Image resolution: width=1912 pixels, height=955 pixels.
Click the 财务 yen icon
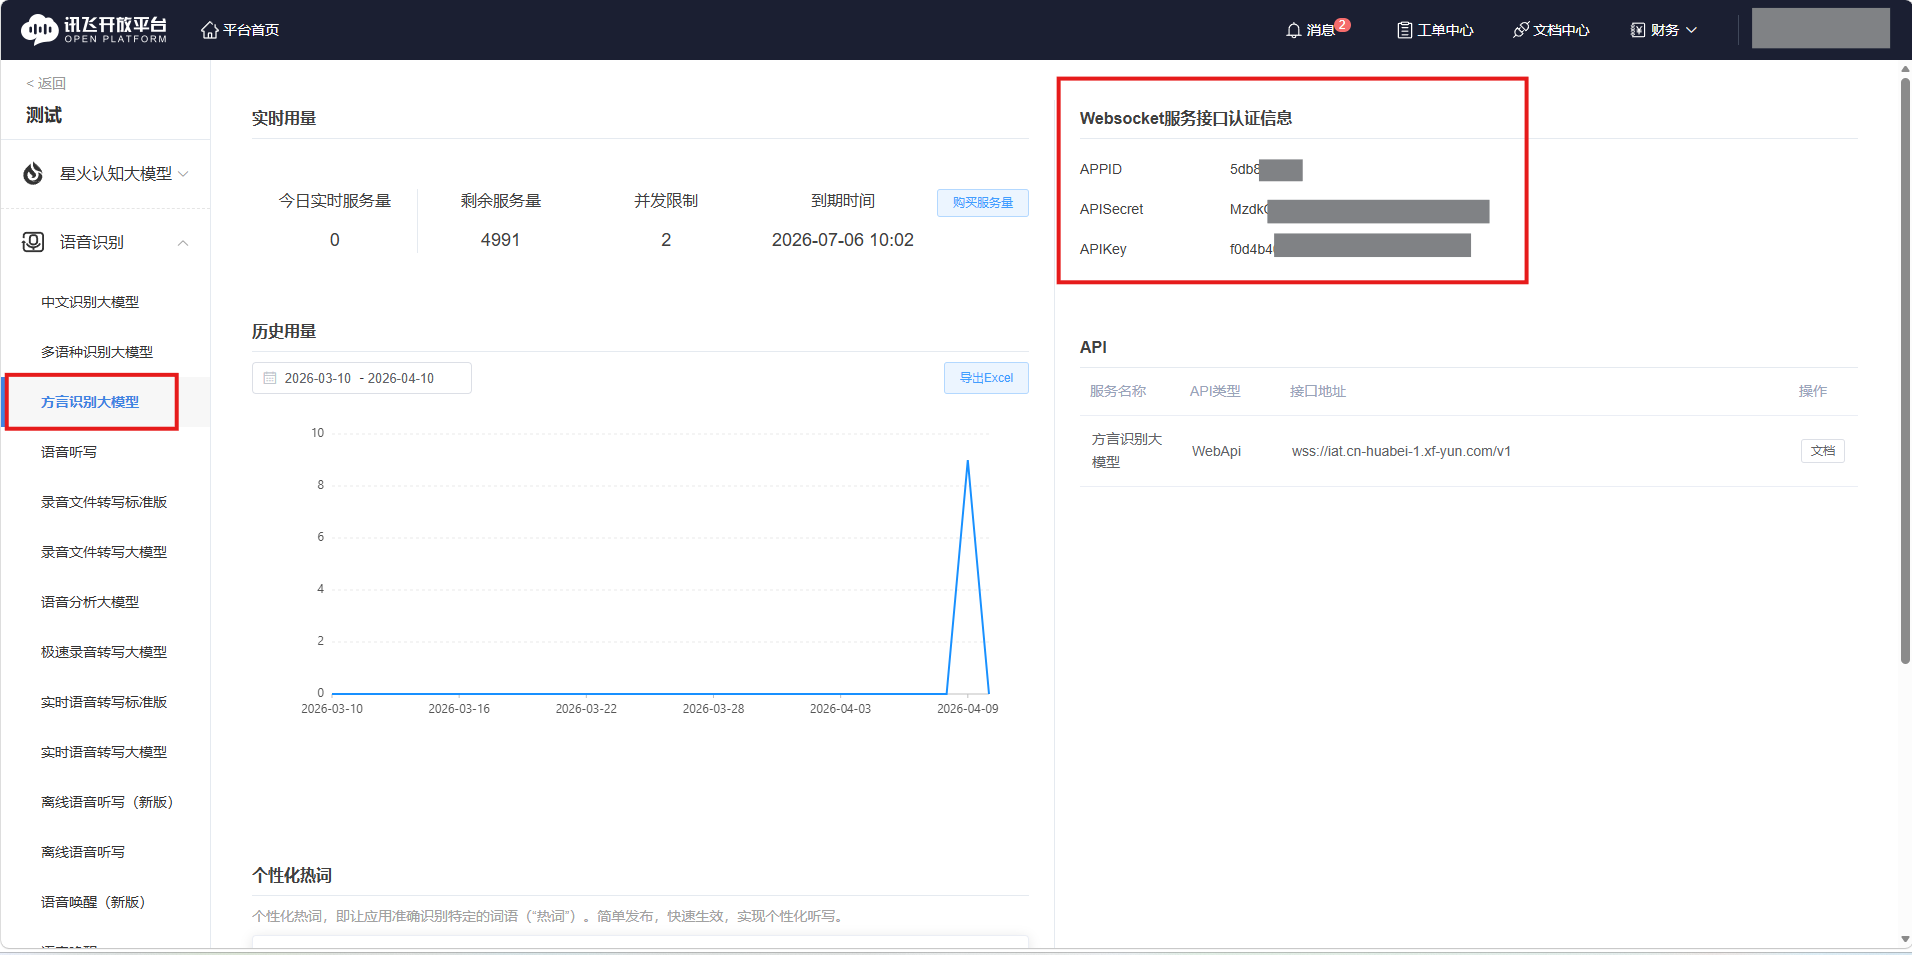(1638, 30)
